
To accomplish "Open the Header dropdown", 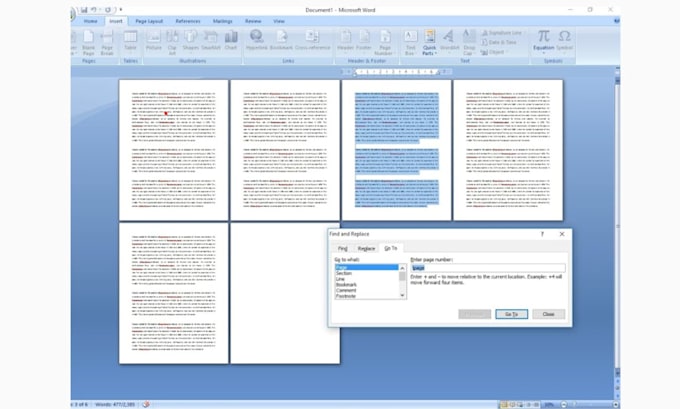I will [x=345, y=42].
